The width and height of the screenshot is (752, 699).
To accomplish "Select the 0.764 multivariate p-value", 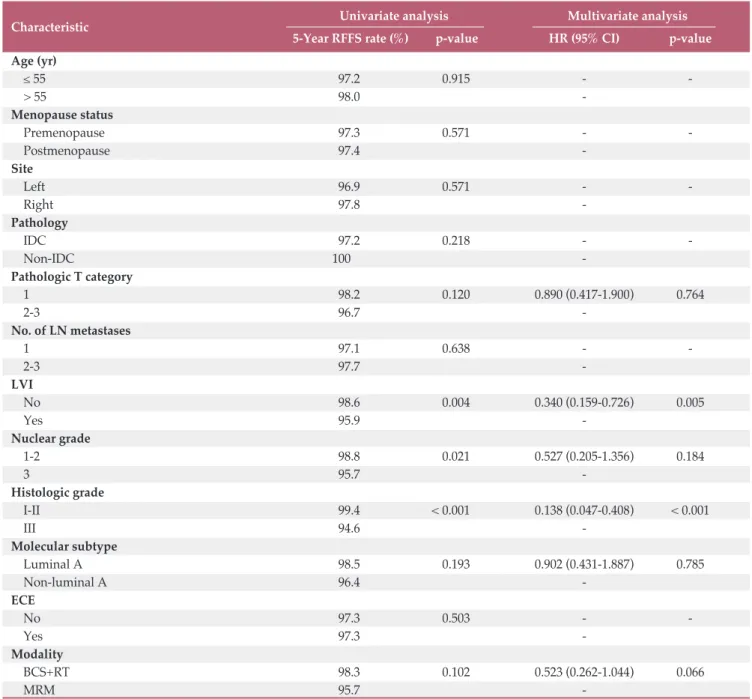I will pyautogui.click(x=690, y=295).
